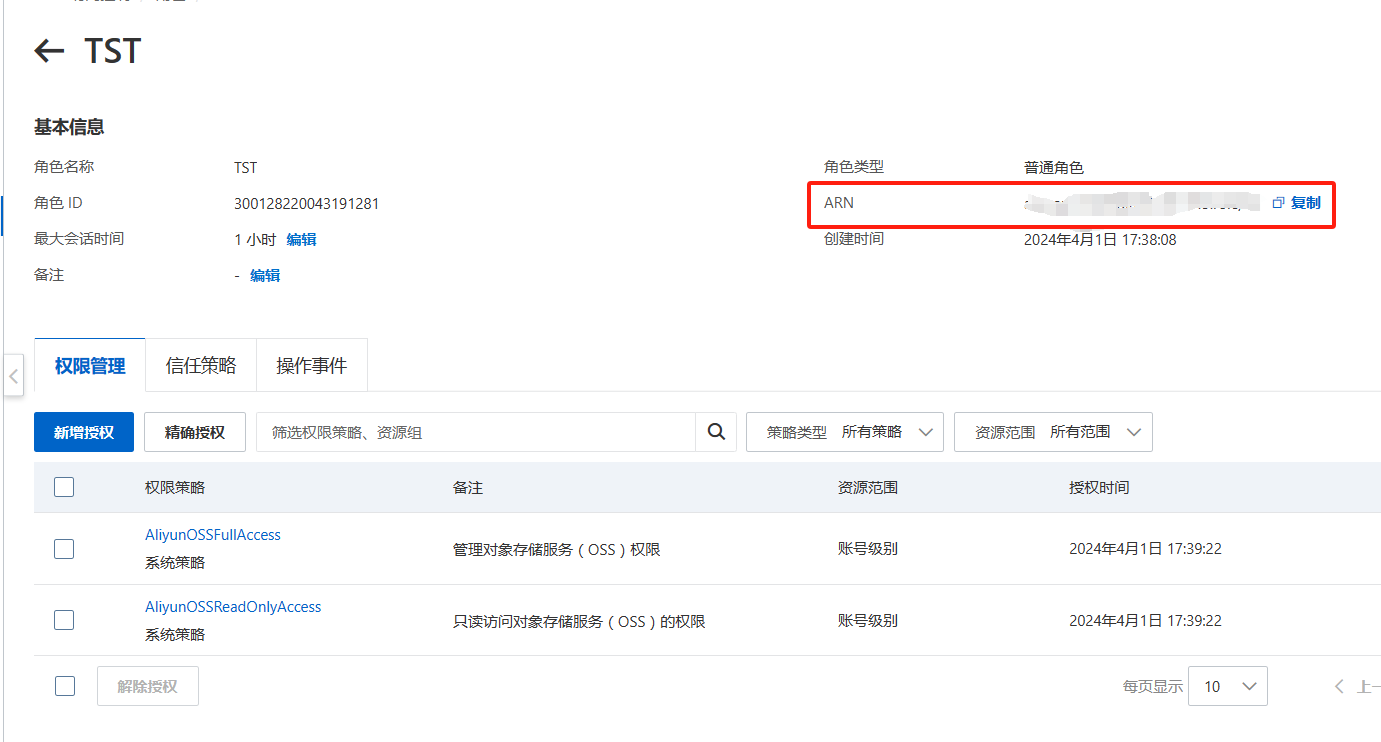Go back using the arrow beside TST
Screen dimensions: 1381x742
pos(49,50)
